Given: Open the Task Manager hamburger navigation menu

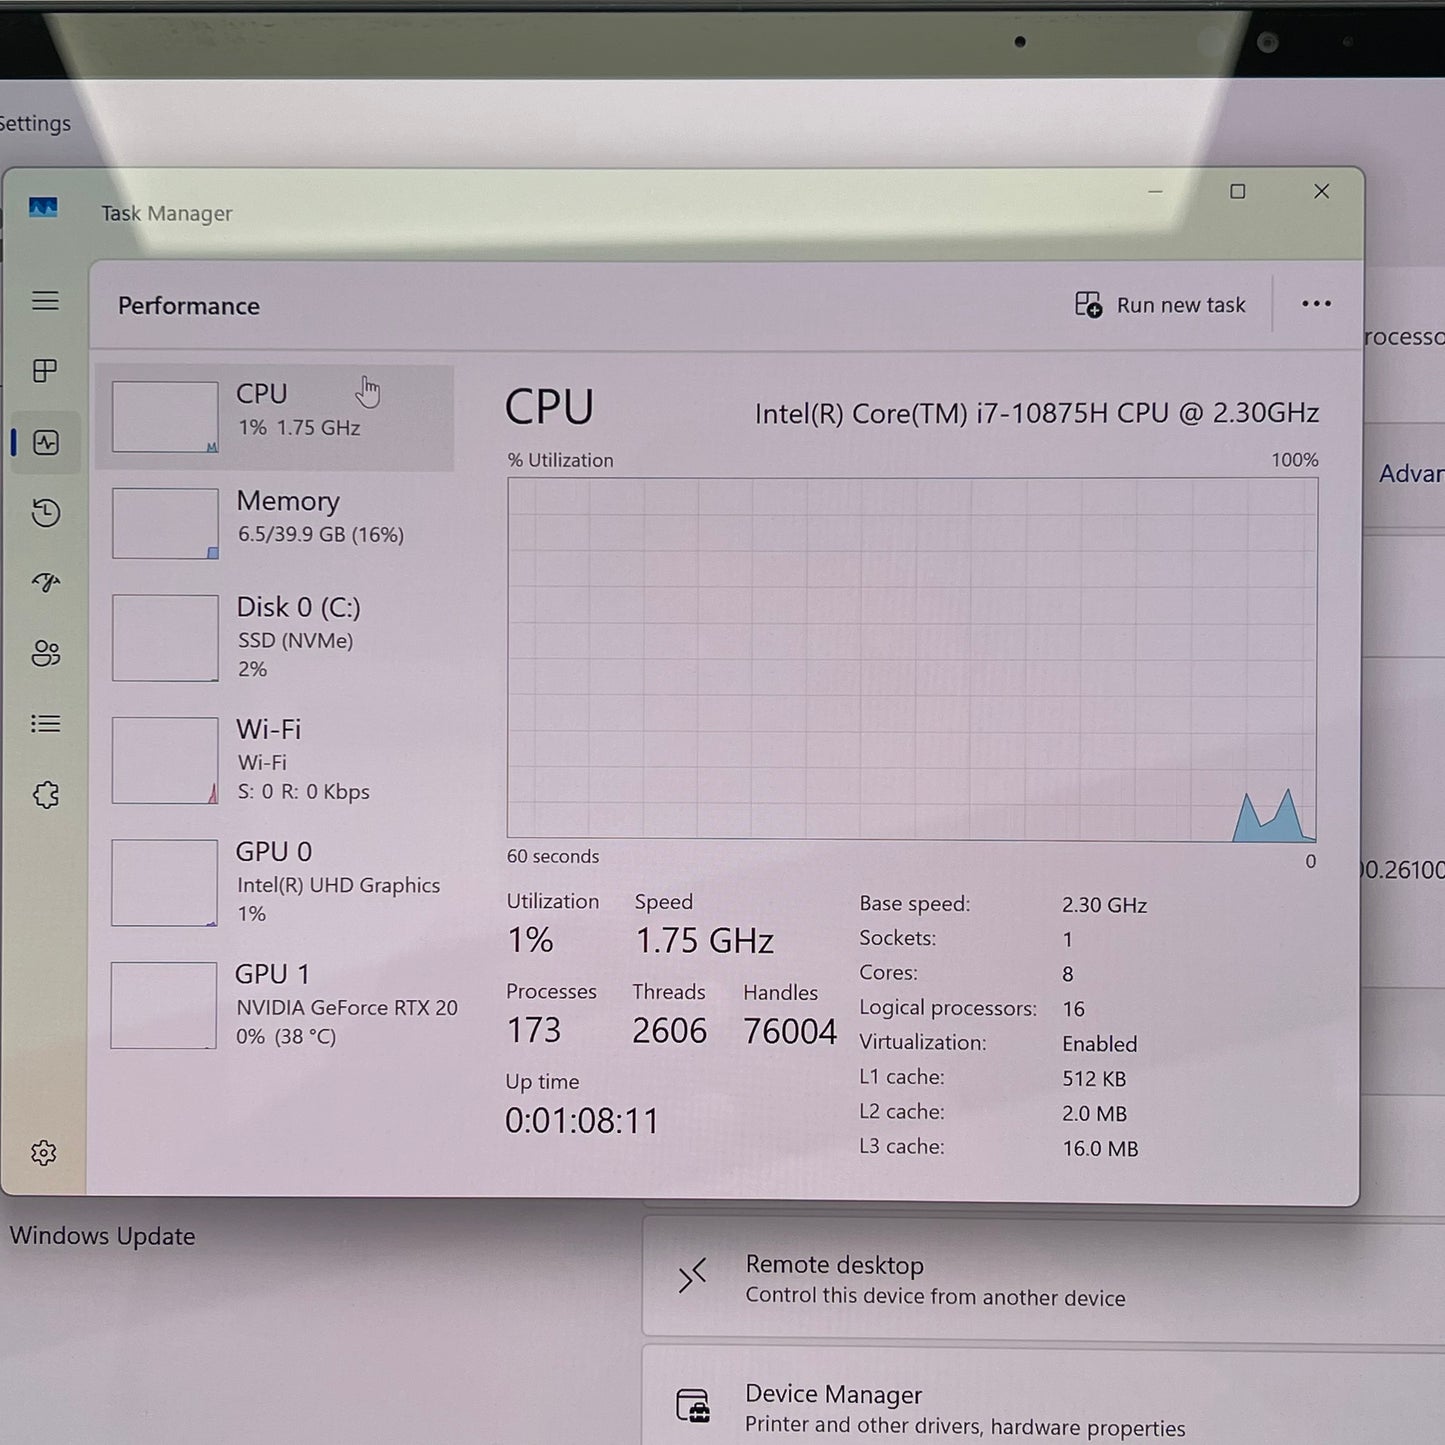Looking at the screenshot, I should (x=45, y=301).
